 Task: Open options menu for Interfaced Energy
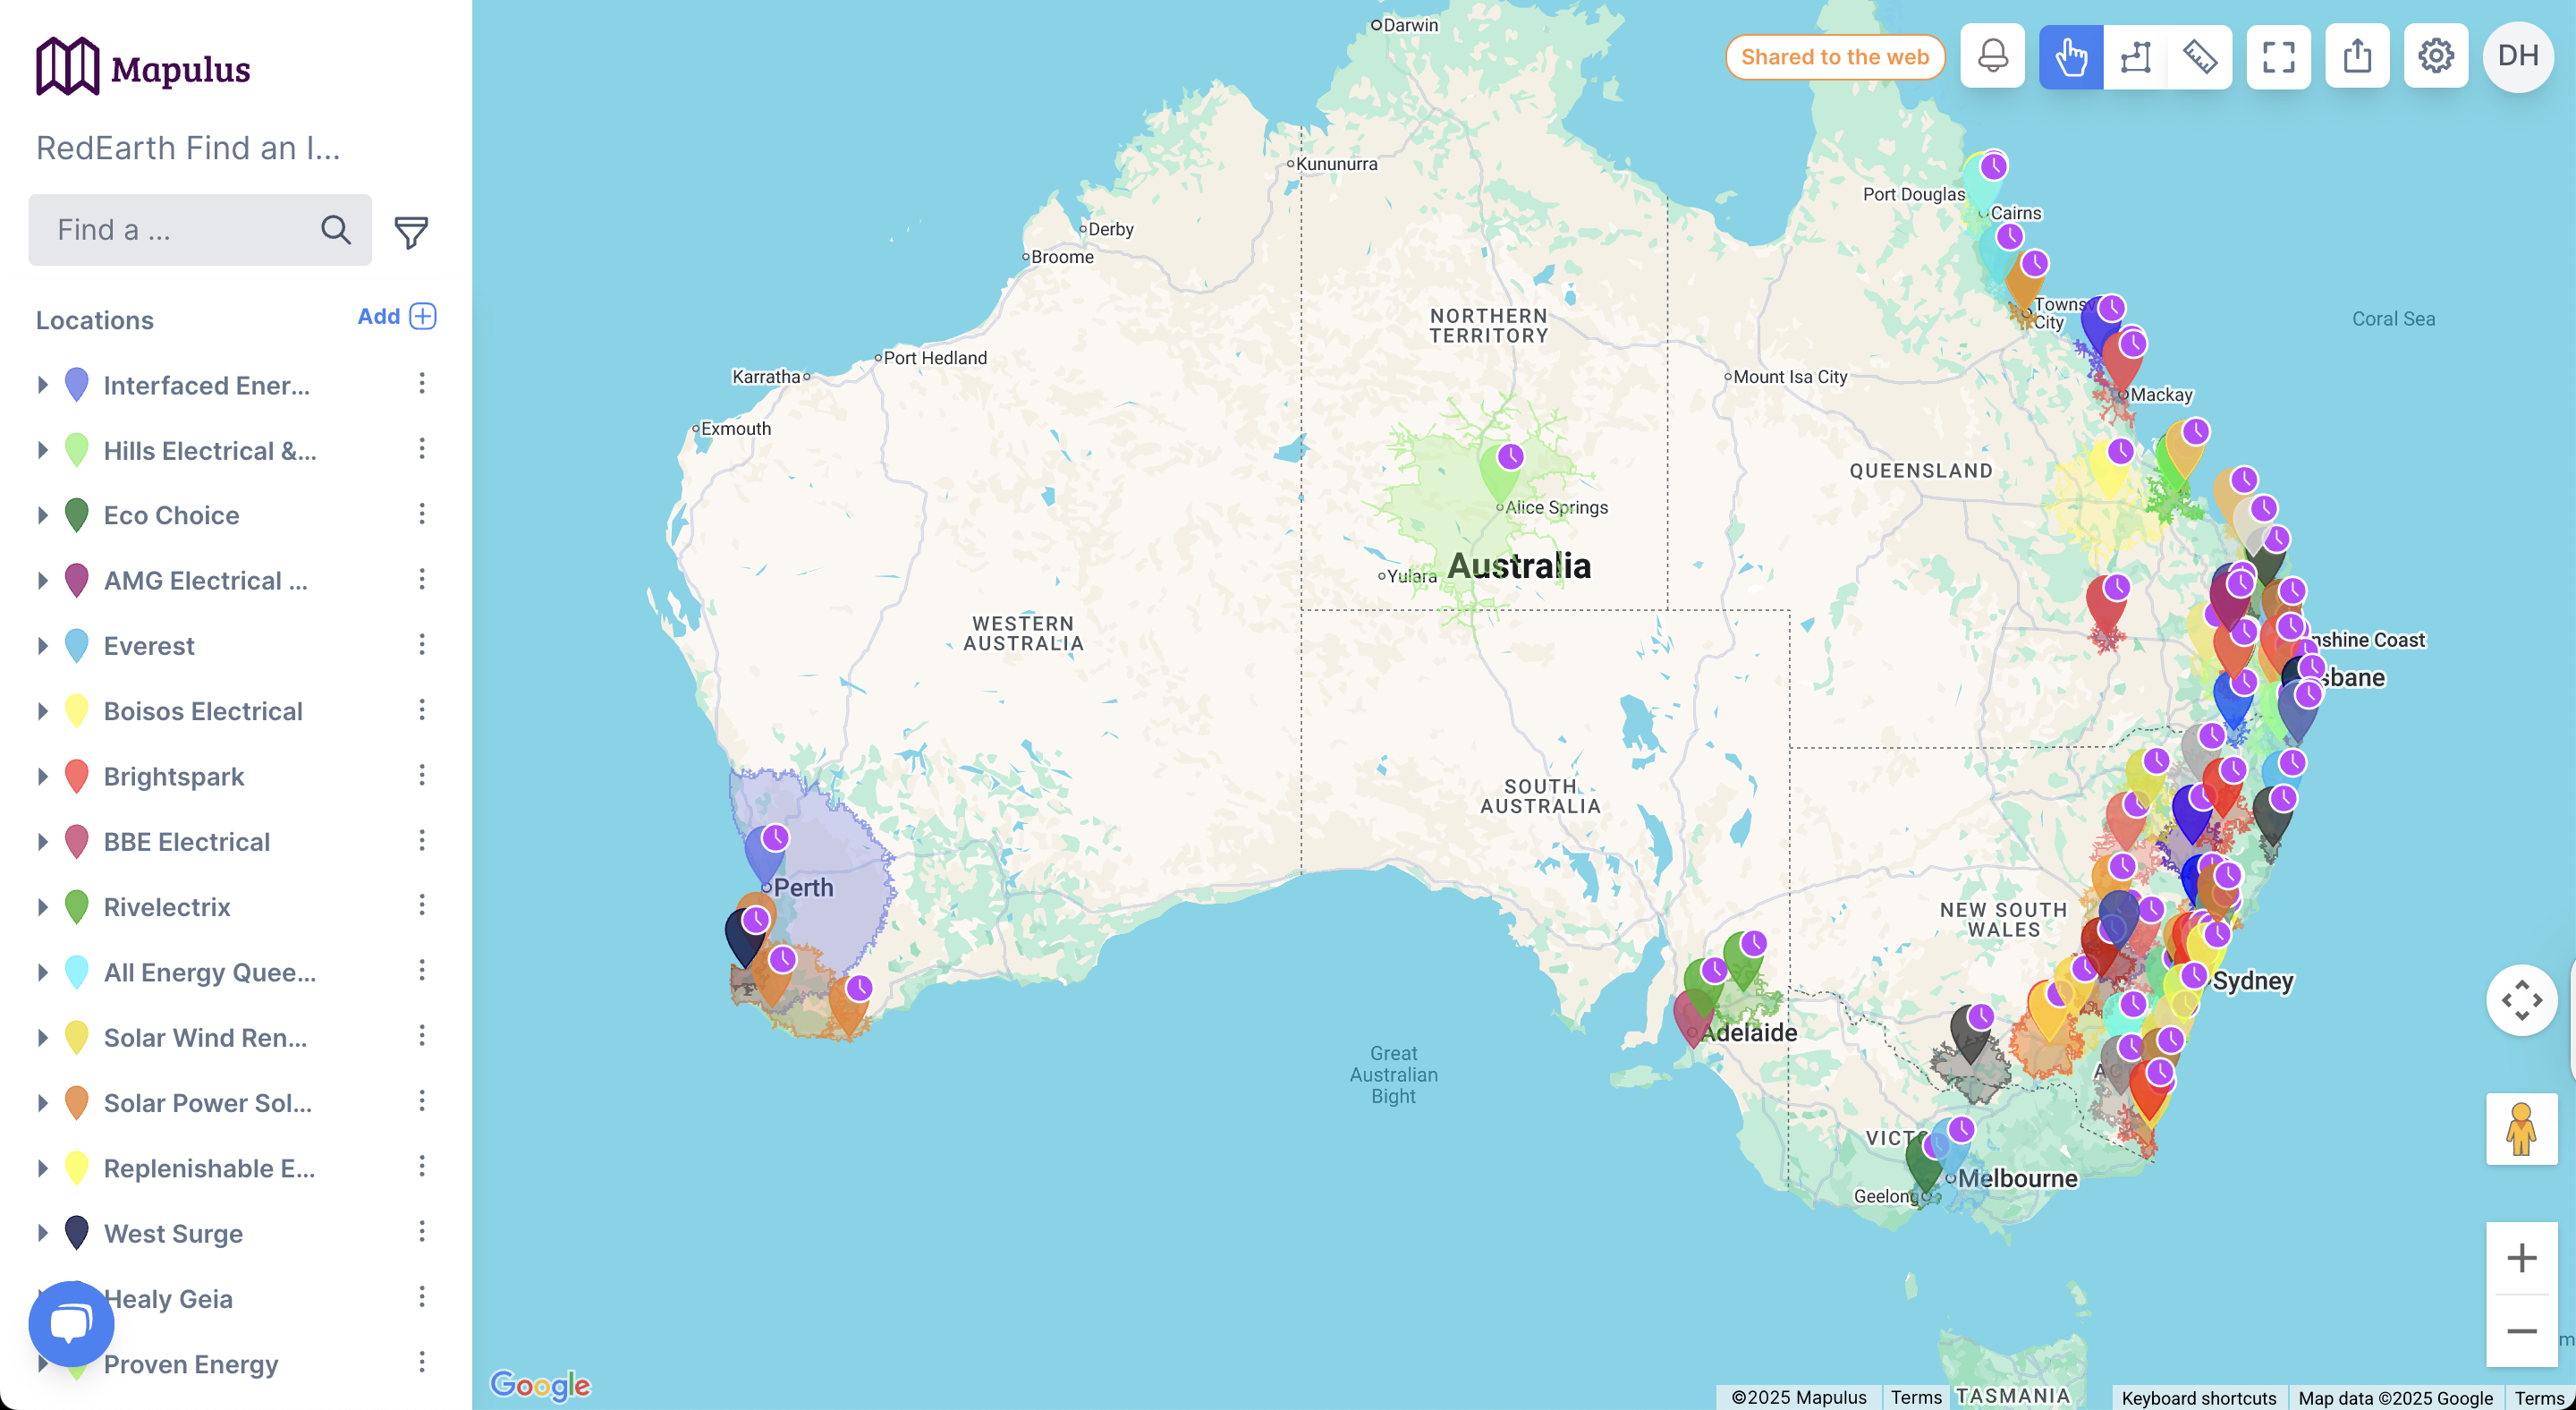tap(422, 384)
